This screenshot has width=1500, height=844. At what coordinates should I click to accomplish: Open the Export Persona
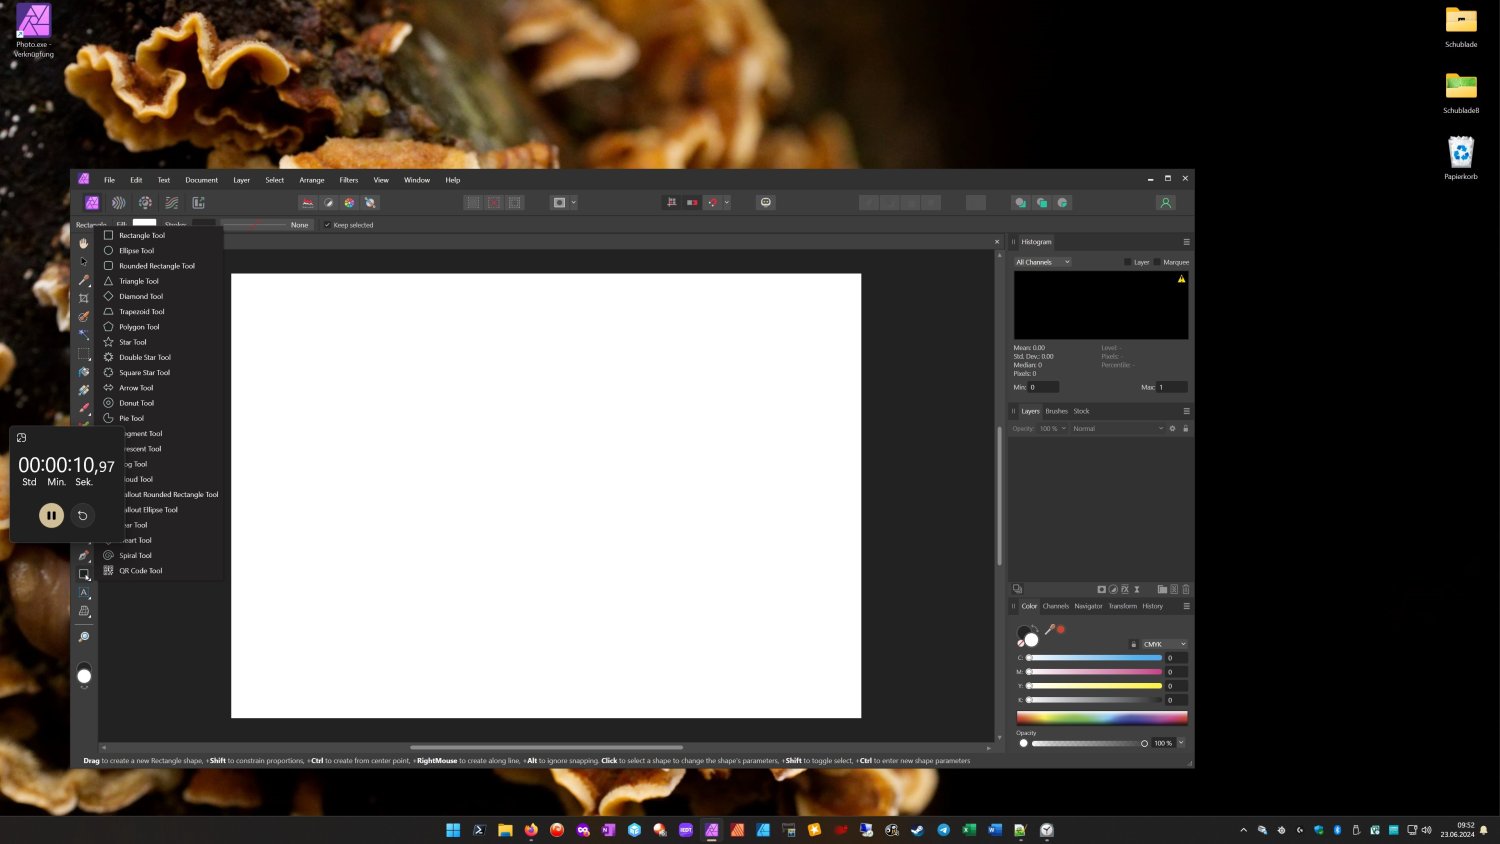pos(198,203)
